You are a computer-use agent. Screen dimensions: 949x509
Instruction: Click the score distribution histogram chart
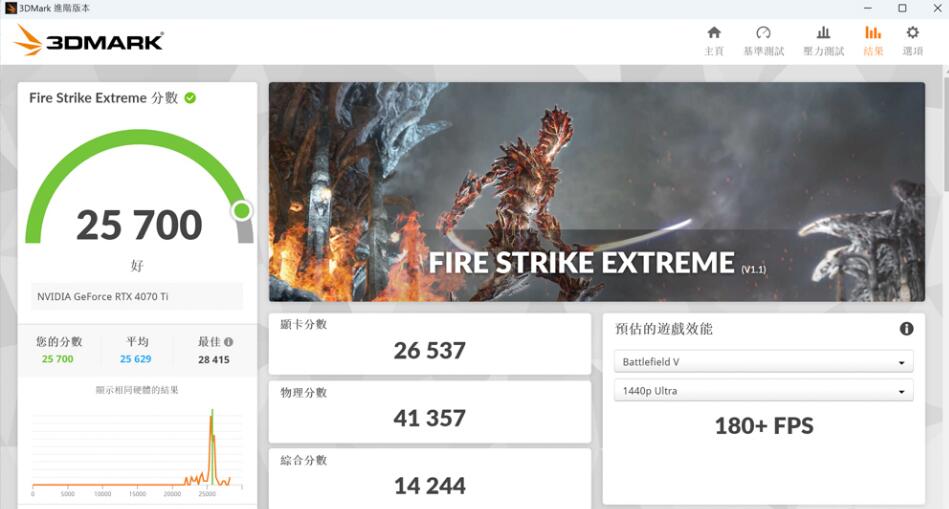click(x=137, y=451)
